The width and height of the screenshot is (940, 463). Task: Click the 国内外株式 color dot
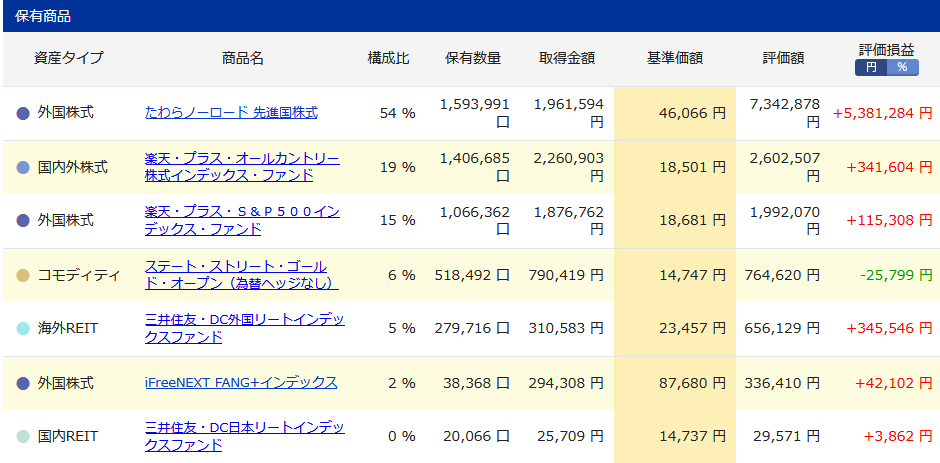point(23,167)
